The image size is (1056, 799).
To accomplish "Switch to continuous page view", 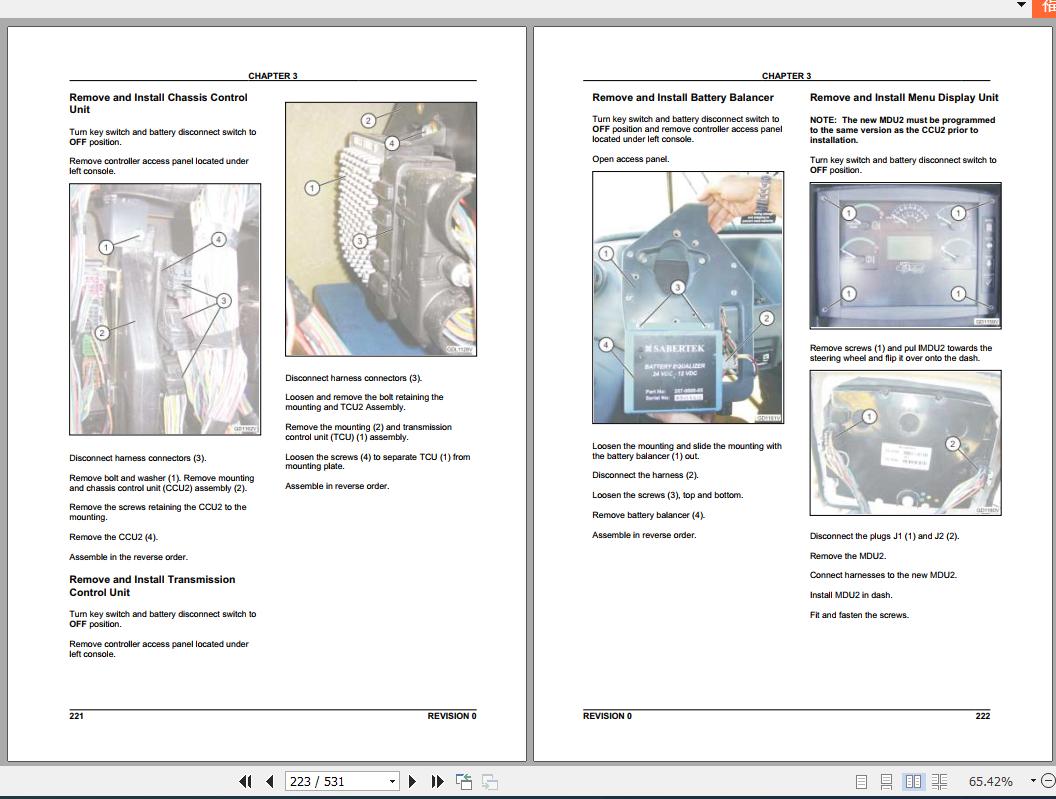I will click(886, 781).
